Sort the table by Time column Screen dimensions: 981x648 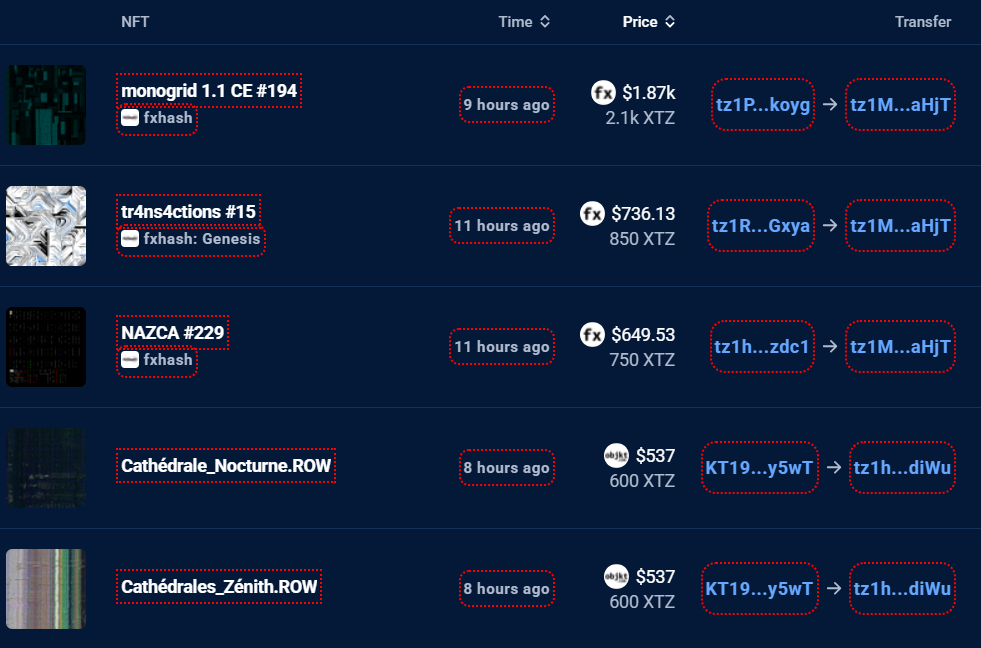click(524, 22)
